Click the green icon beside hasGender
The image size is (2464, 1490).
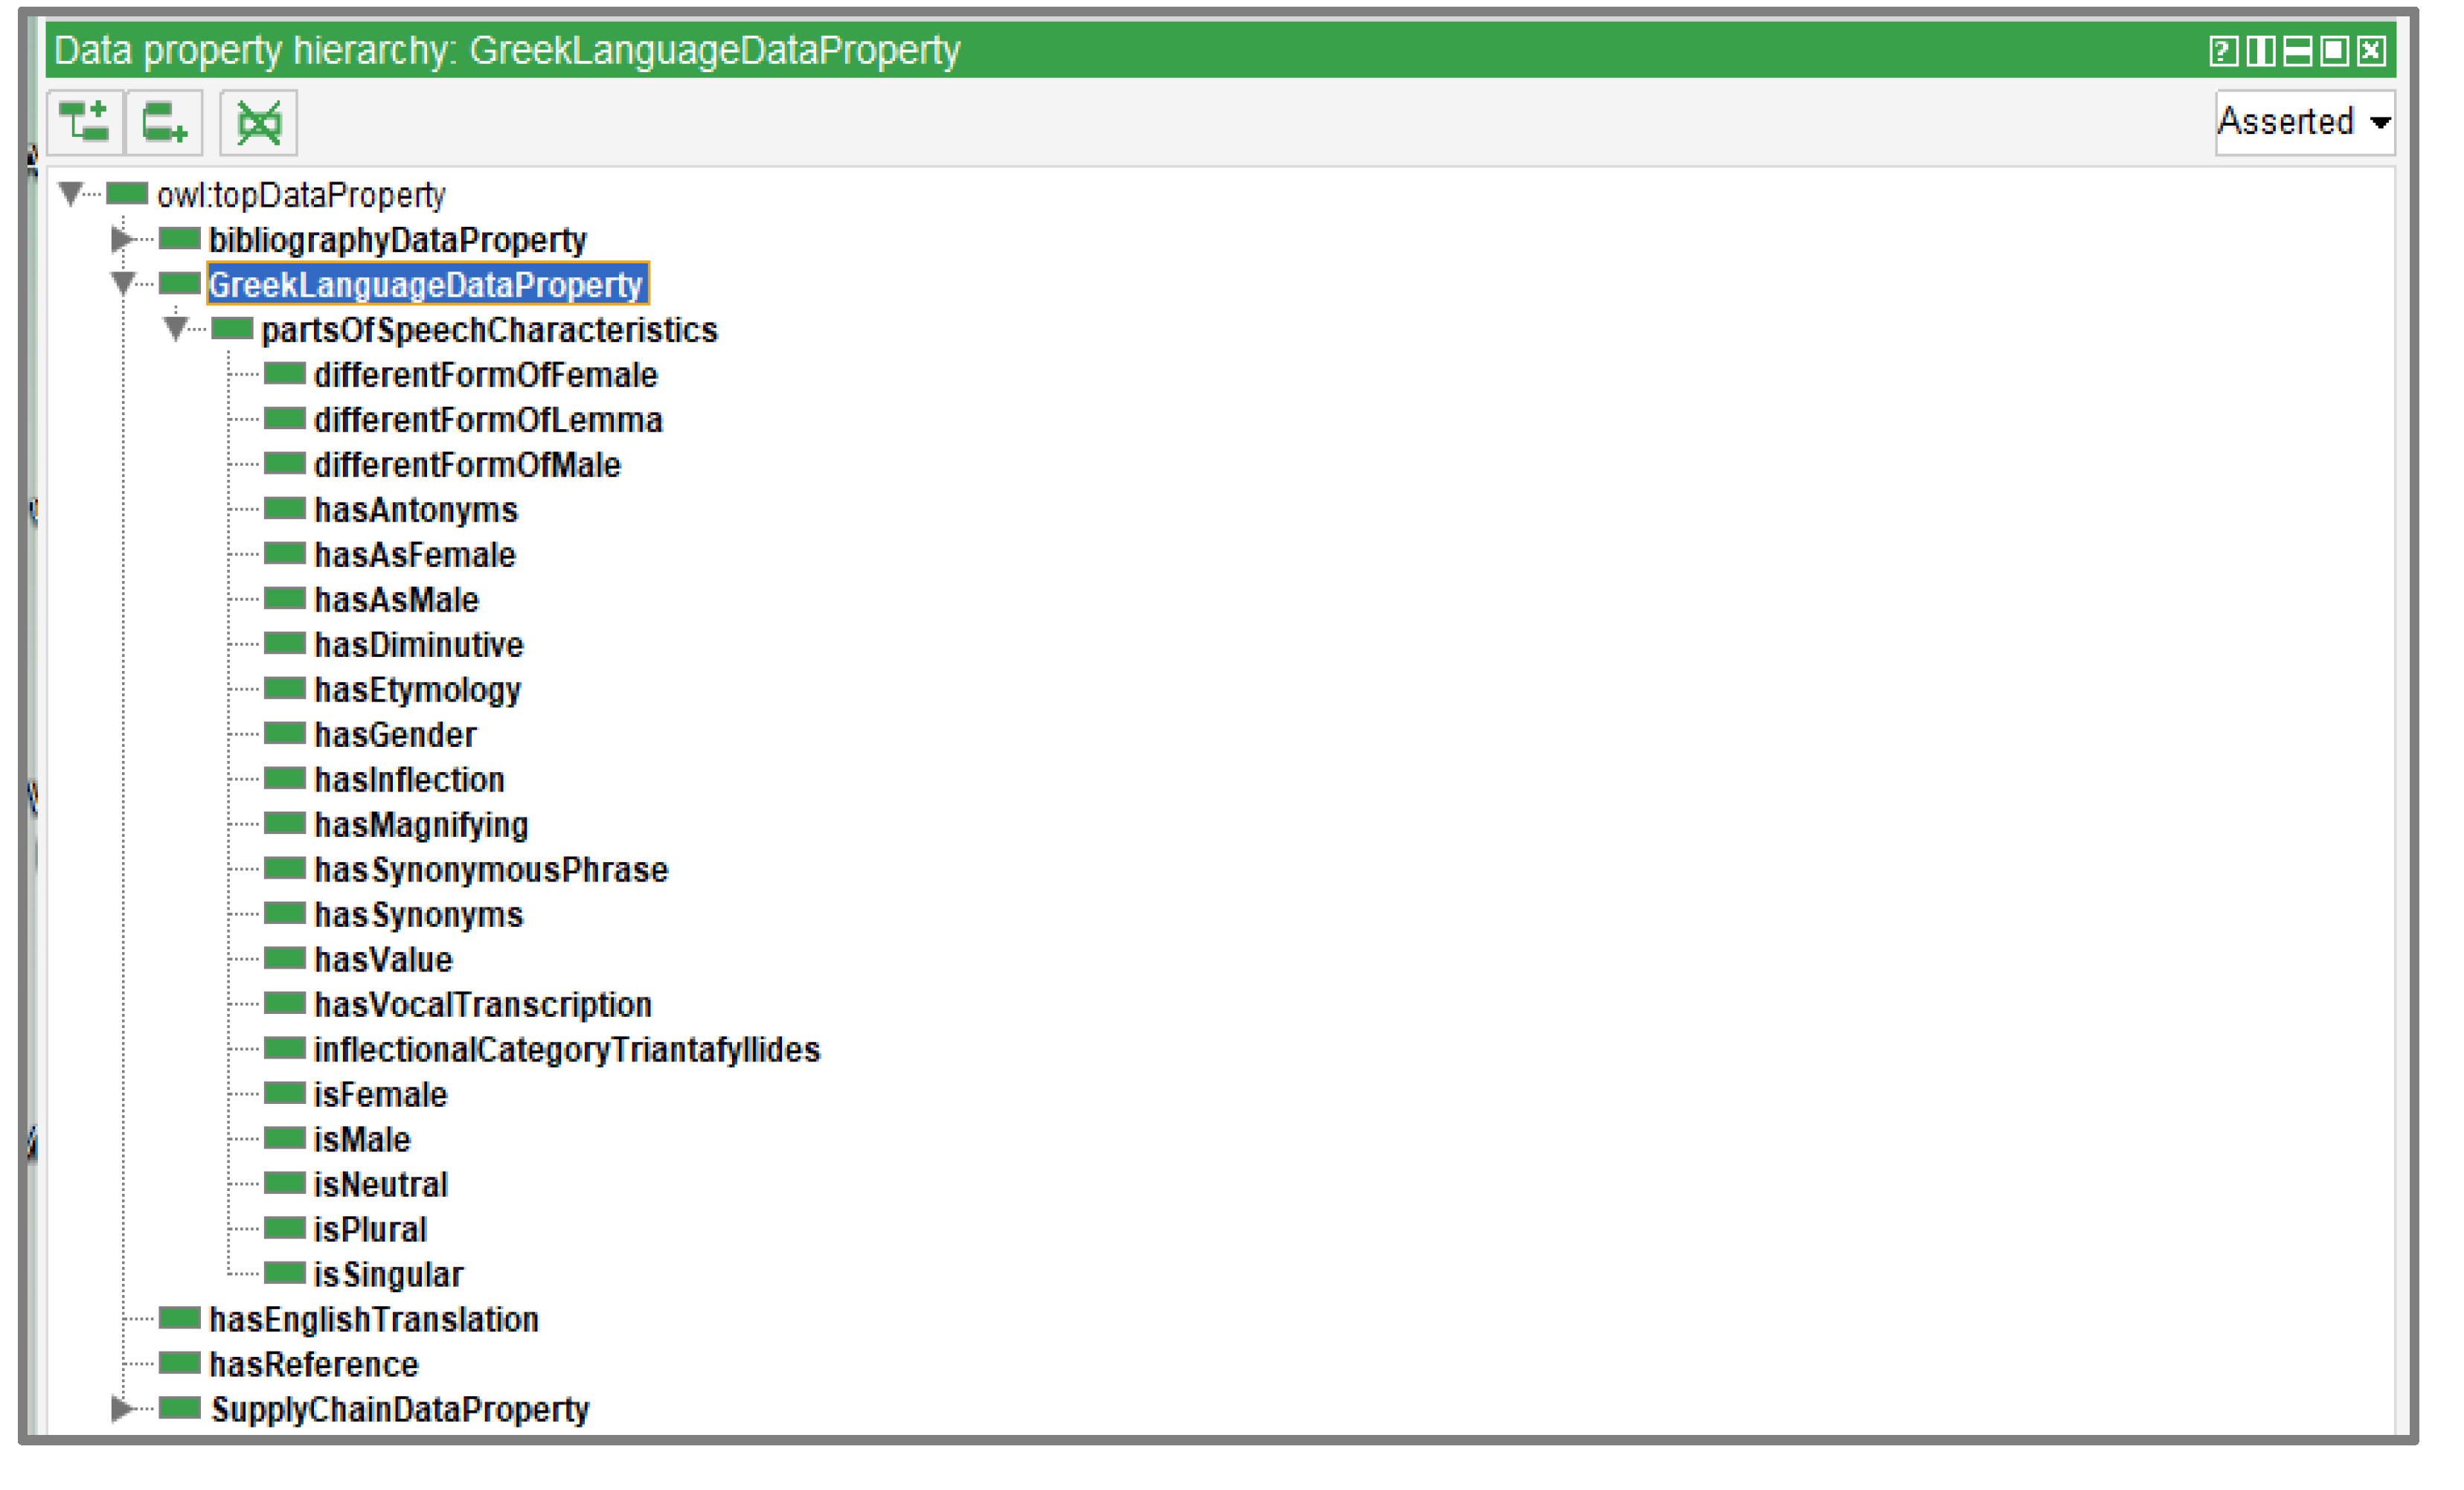(284, 734)
